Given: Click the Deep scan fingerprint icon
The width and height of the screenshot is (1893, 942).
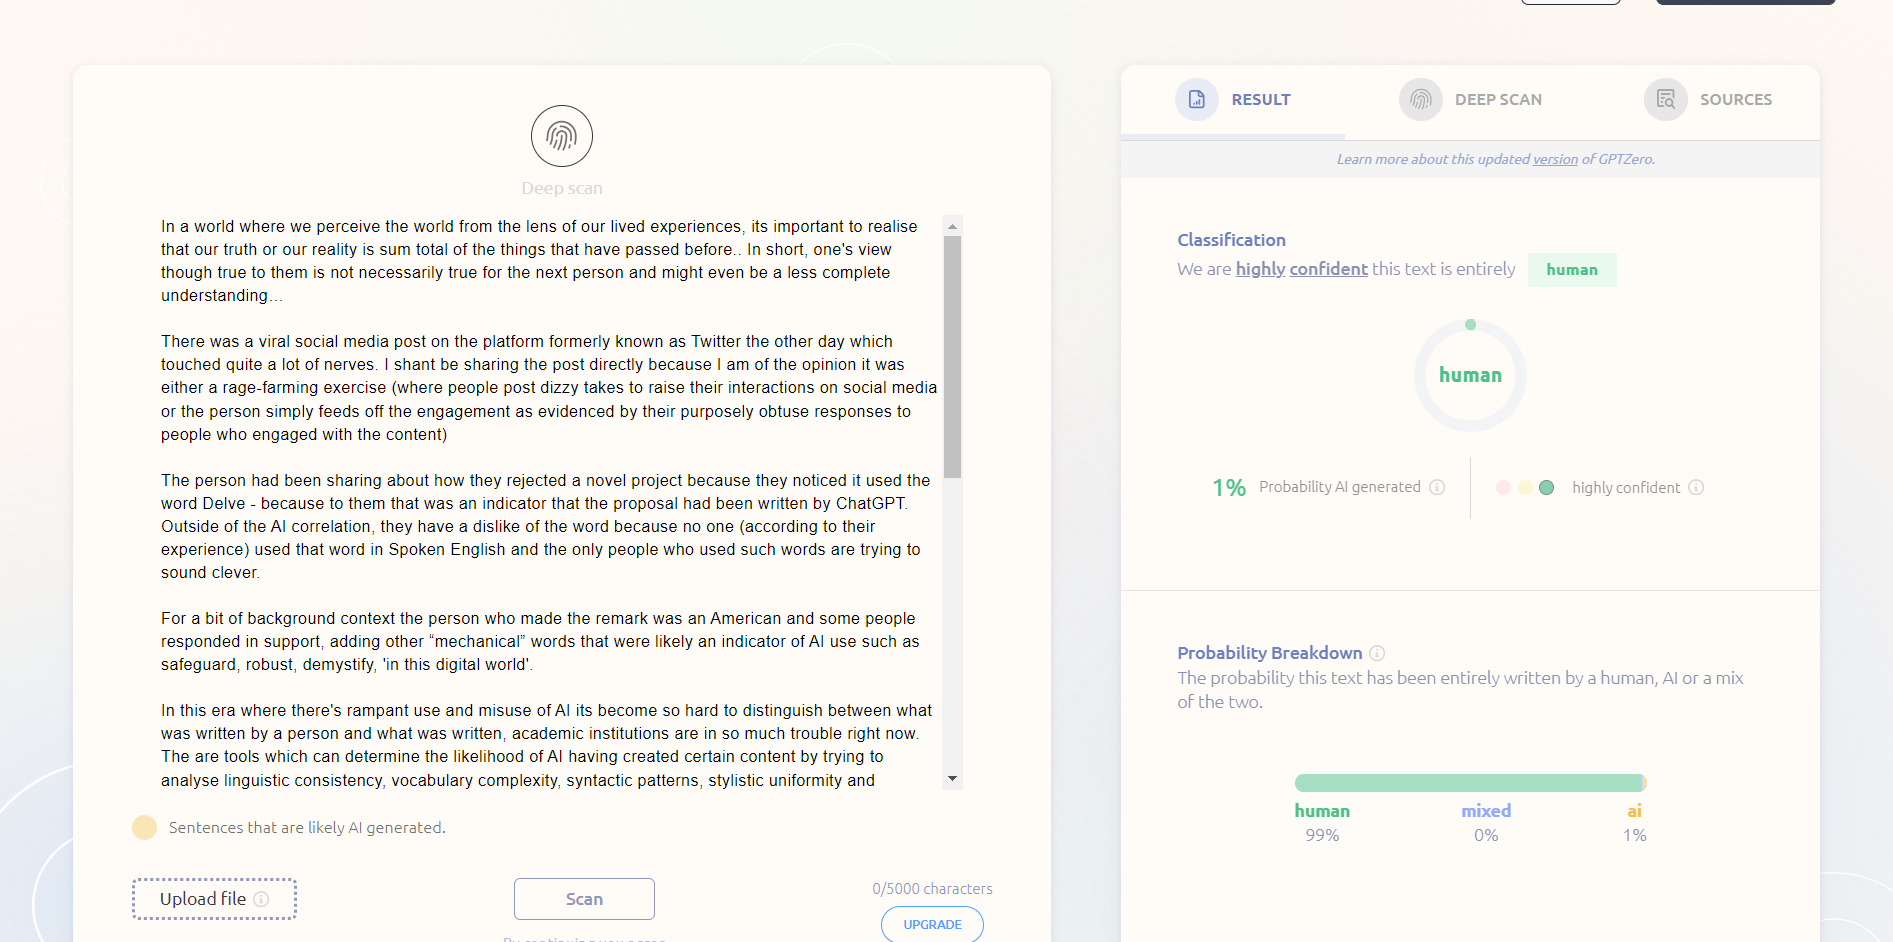Looking at the screenshot, I should click(561, 136).
